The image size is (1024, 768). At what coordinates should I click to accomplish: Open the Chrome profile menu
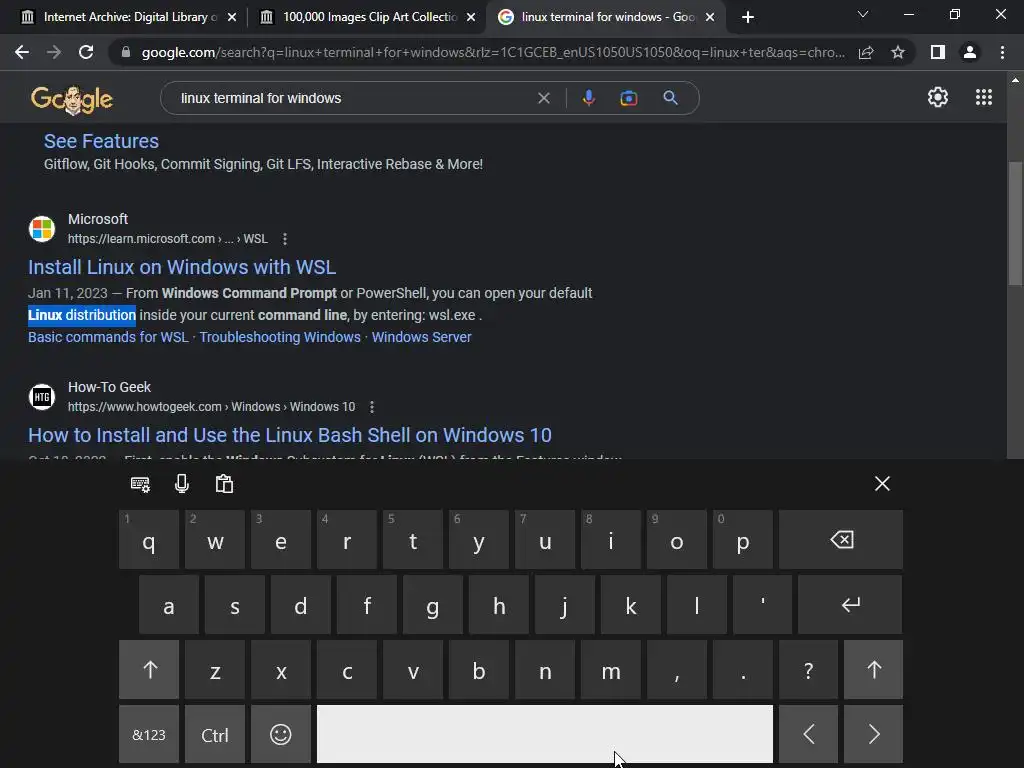click(x=970, y=52)
